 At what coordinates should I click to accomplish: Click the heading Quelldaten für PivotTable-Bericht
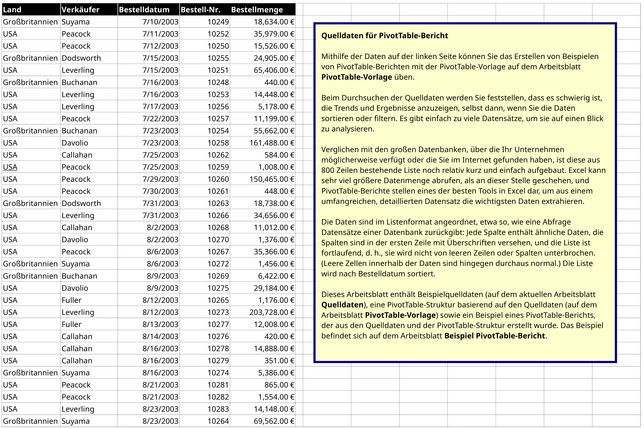[384, 36]
